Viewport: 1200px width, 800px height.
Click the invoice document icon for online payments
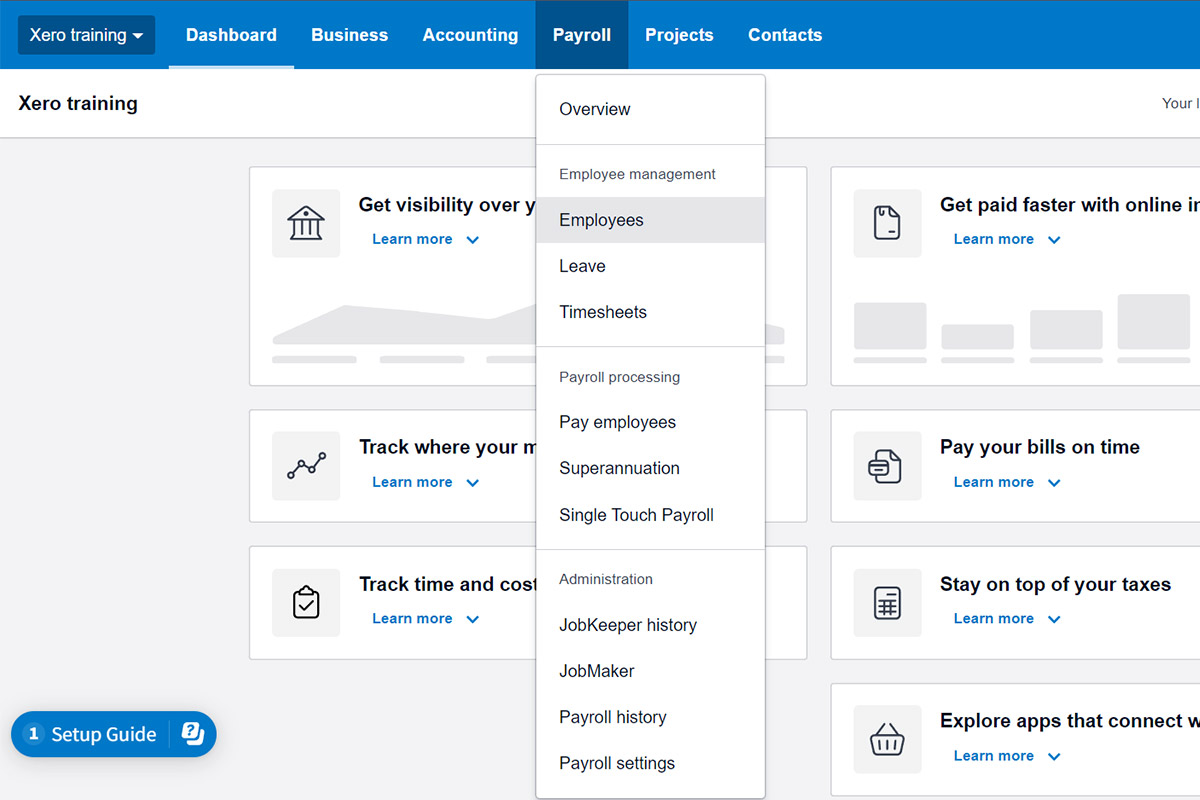pyautogui.click(x=887, y=223)
